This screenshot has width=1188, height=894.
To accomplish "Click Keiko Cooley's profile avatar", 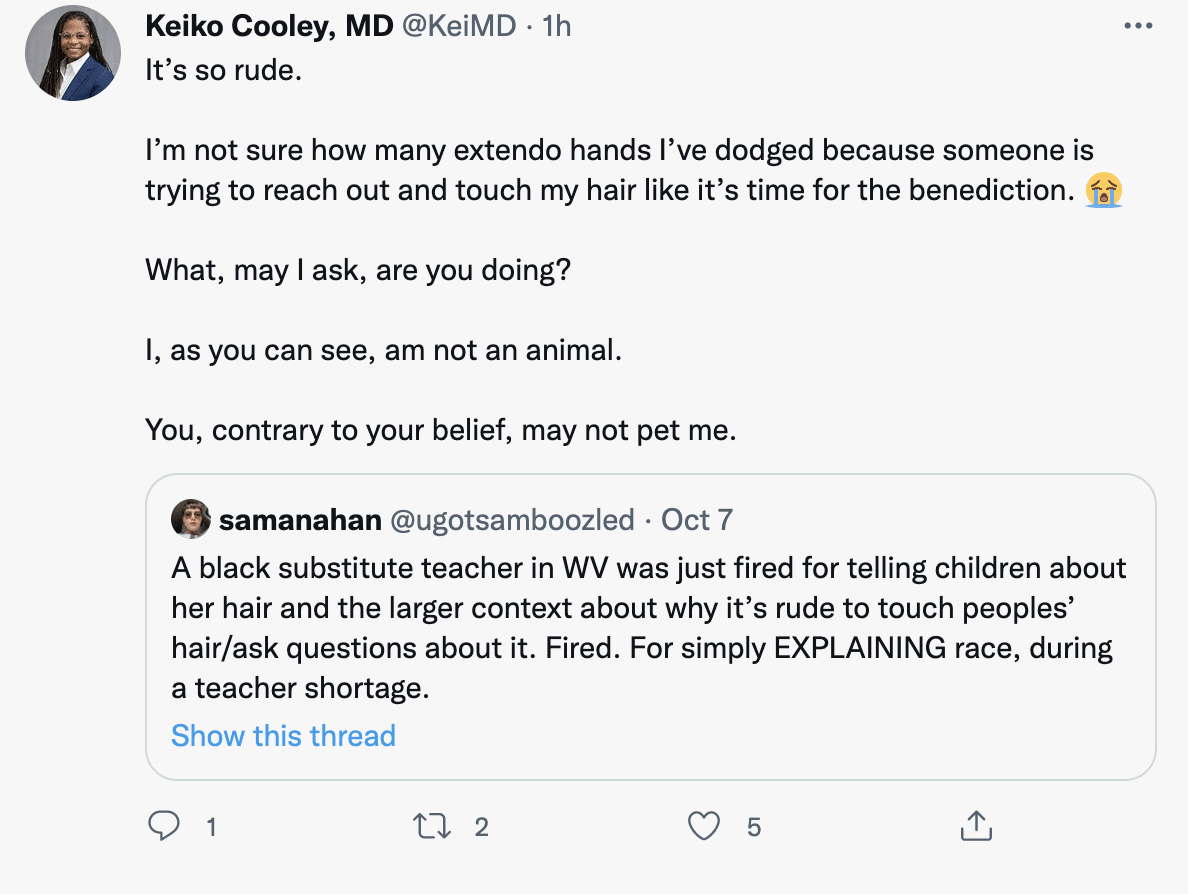I will (x=73, y=58).
